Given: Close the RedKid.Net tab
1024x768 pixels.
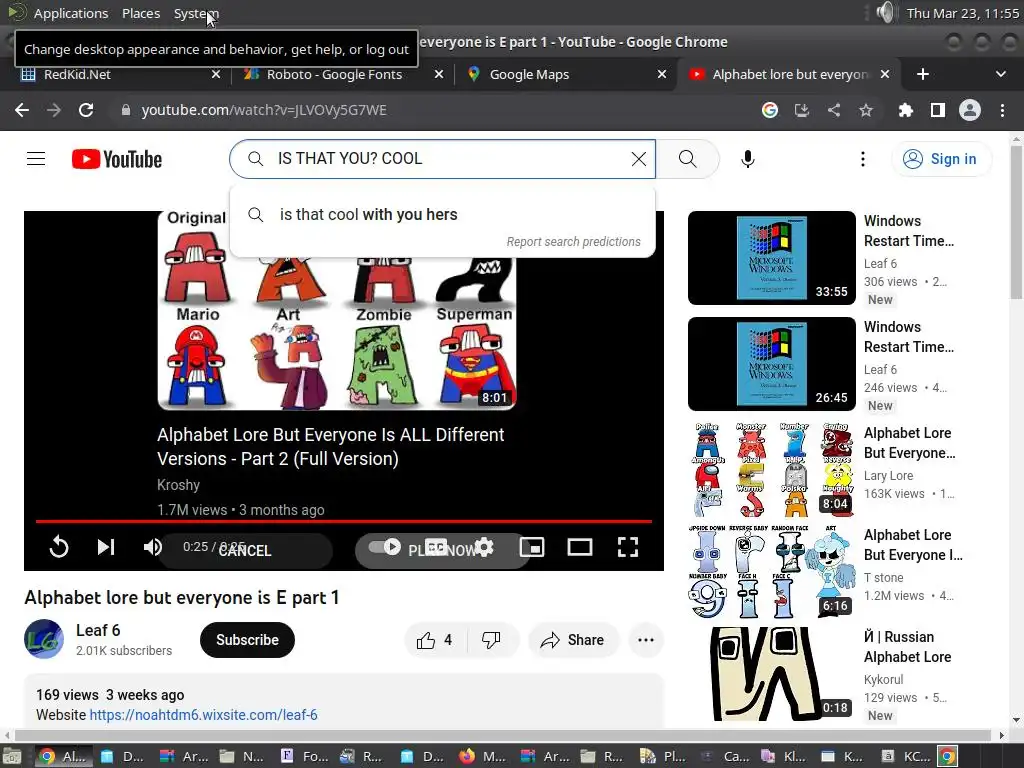Looking at the screenshot, I should coord(216,74).
